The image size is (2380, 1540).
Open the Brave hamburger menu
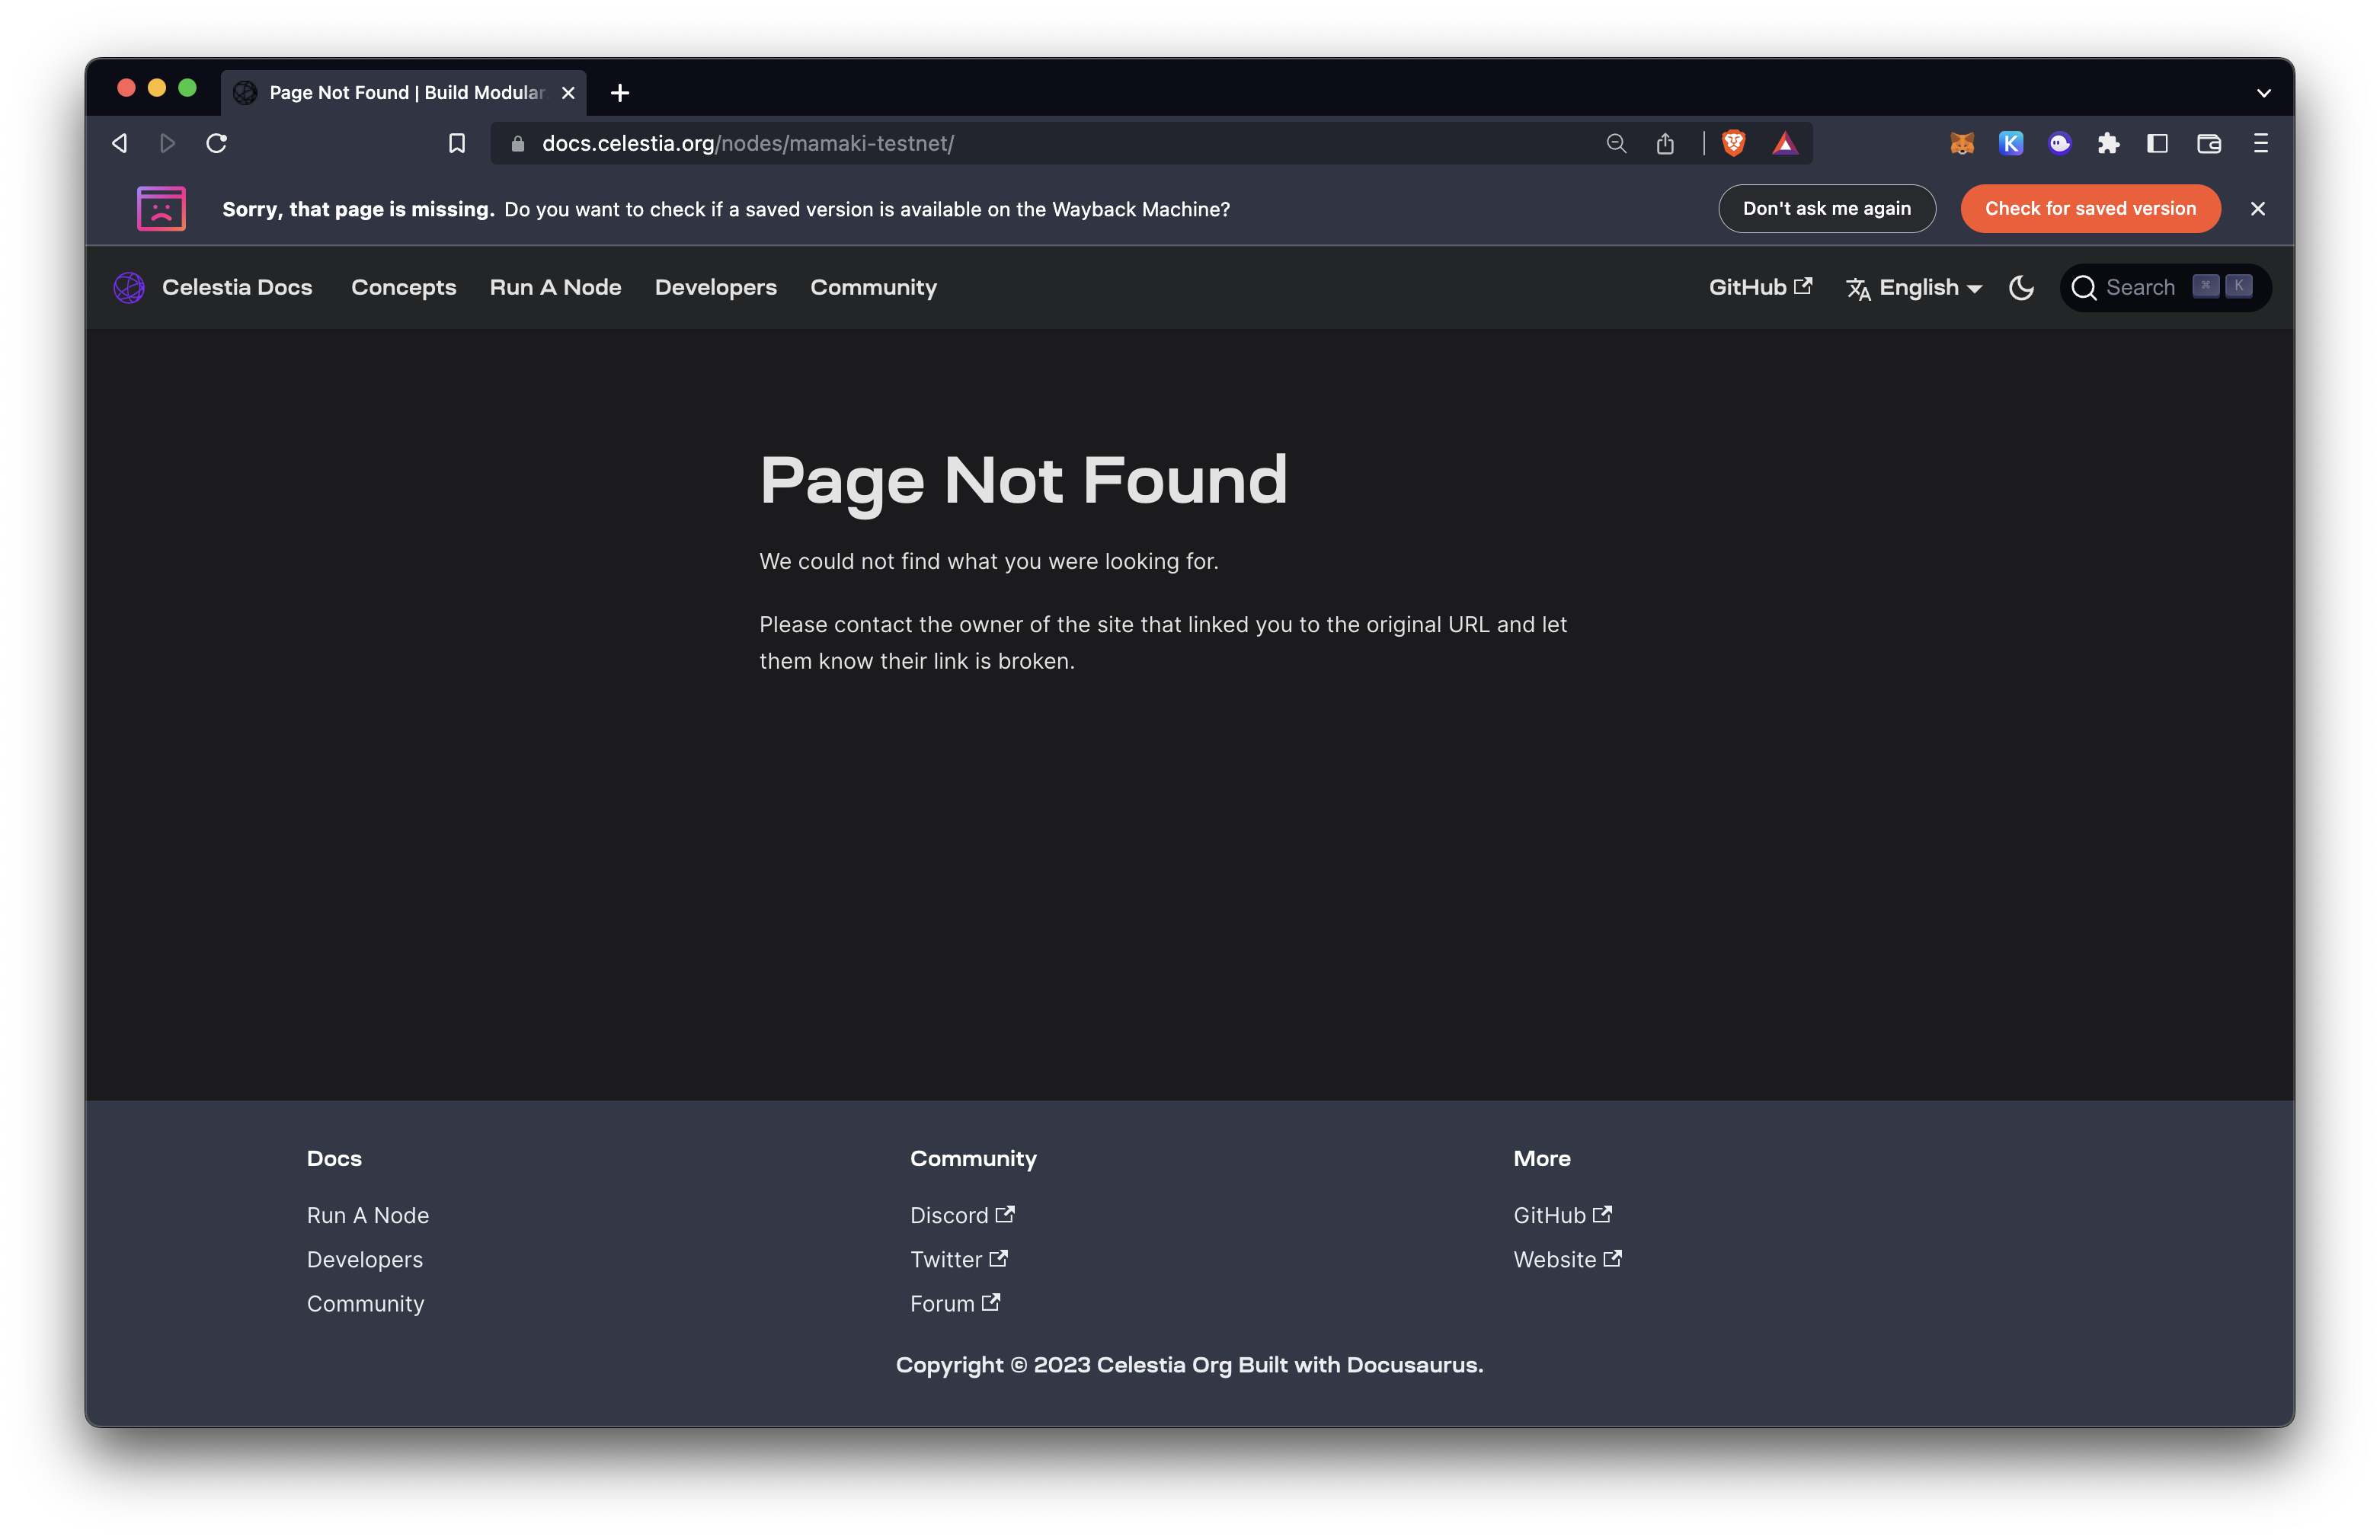pyautogui.click(x=2261, y=143)
